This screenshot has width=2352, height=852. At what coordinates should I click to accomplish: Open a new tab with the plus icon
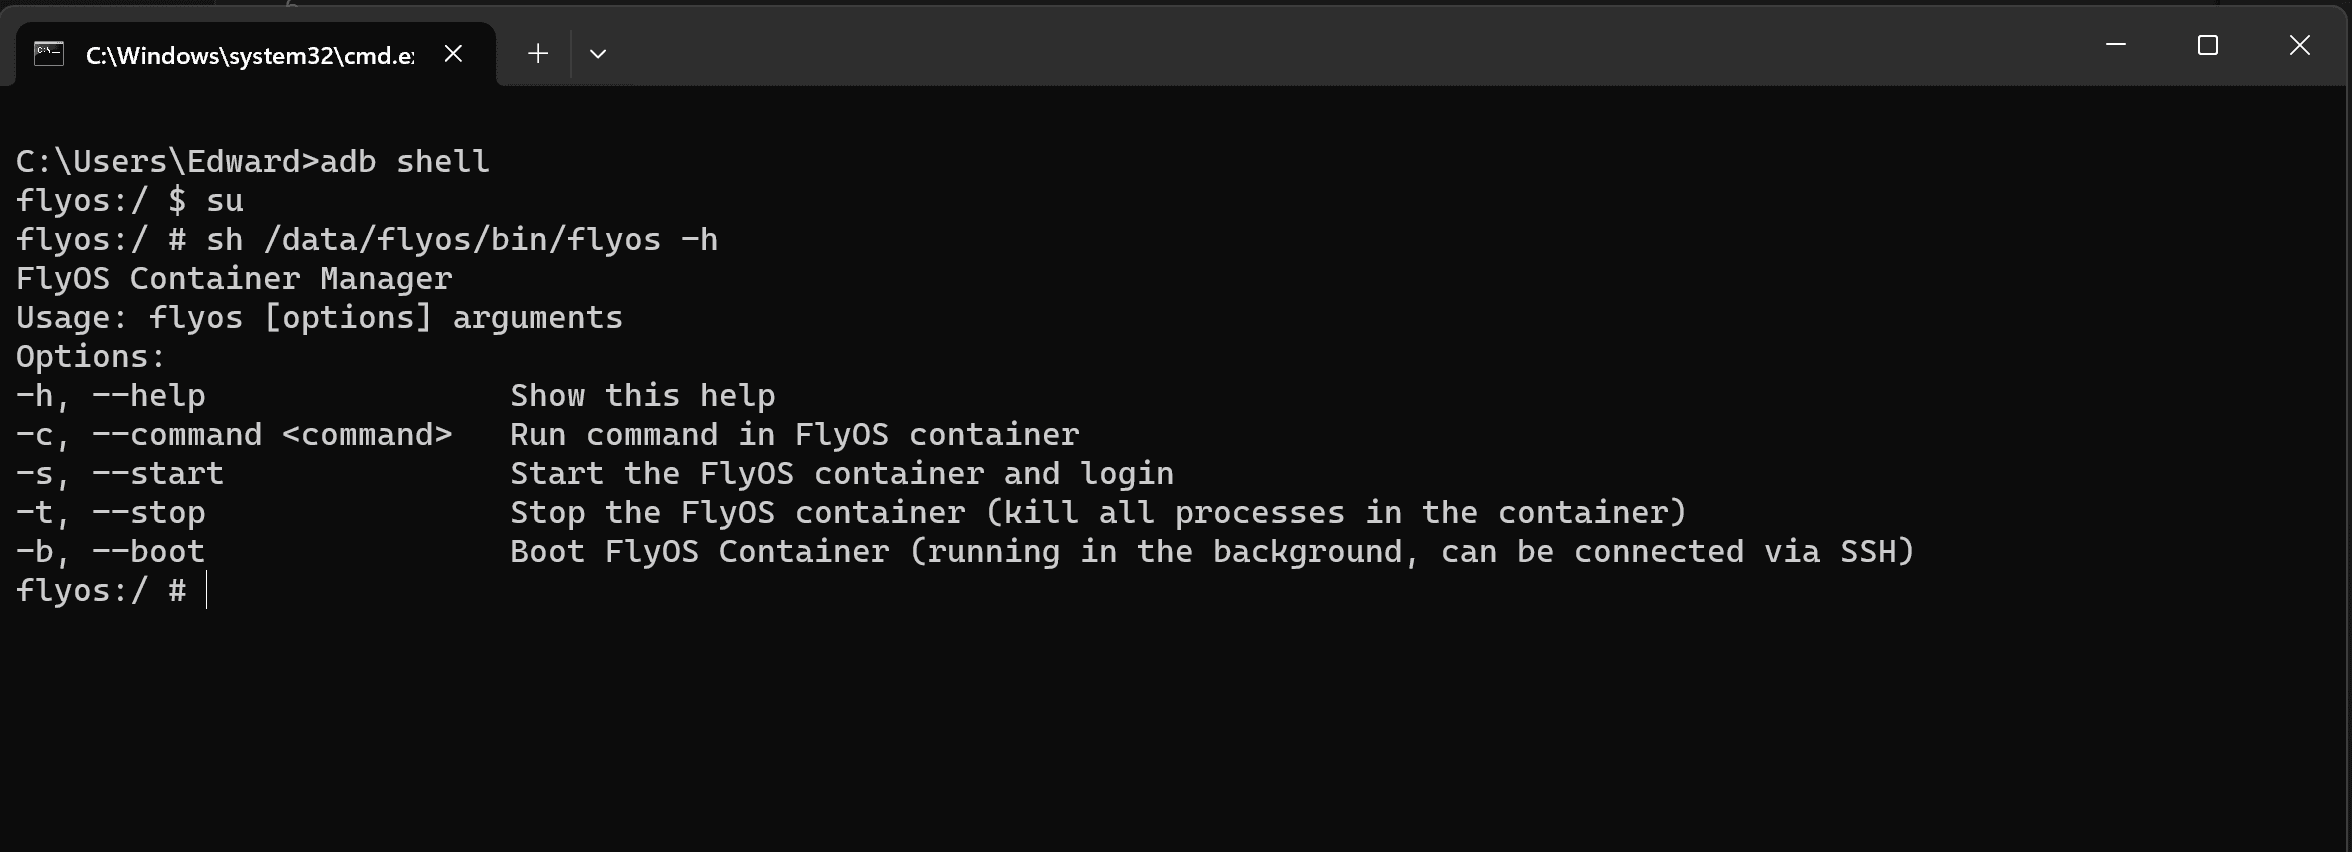(538, 54)
